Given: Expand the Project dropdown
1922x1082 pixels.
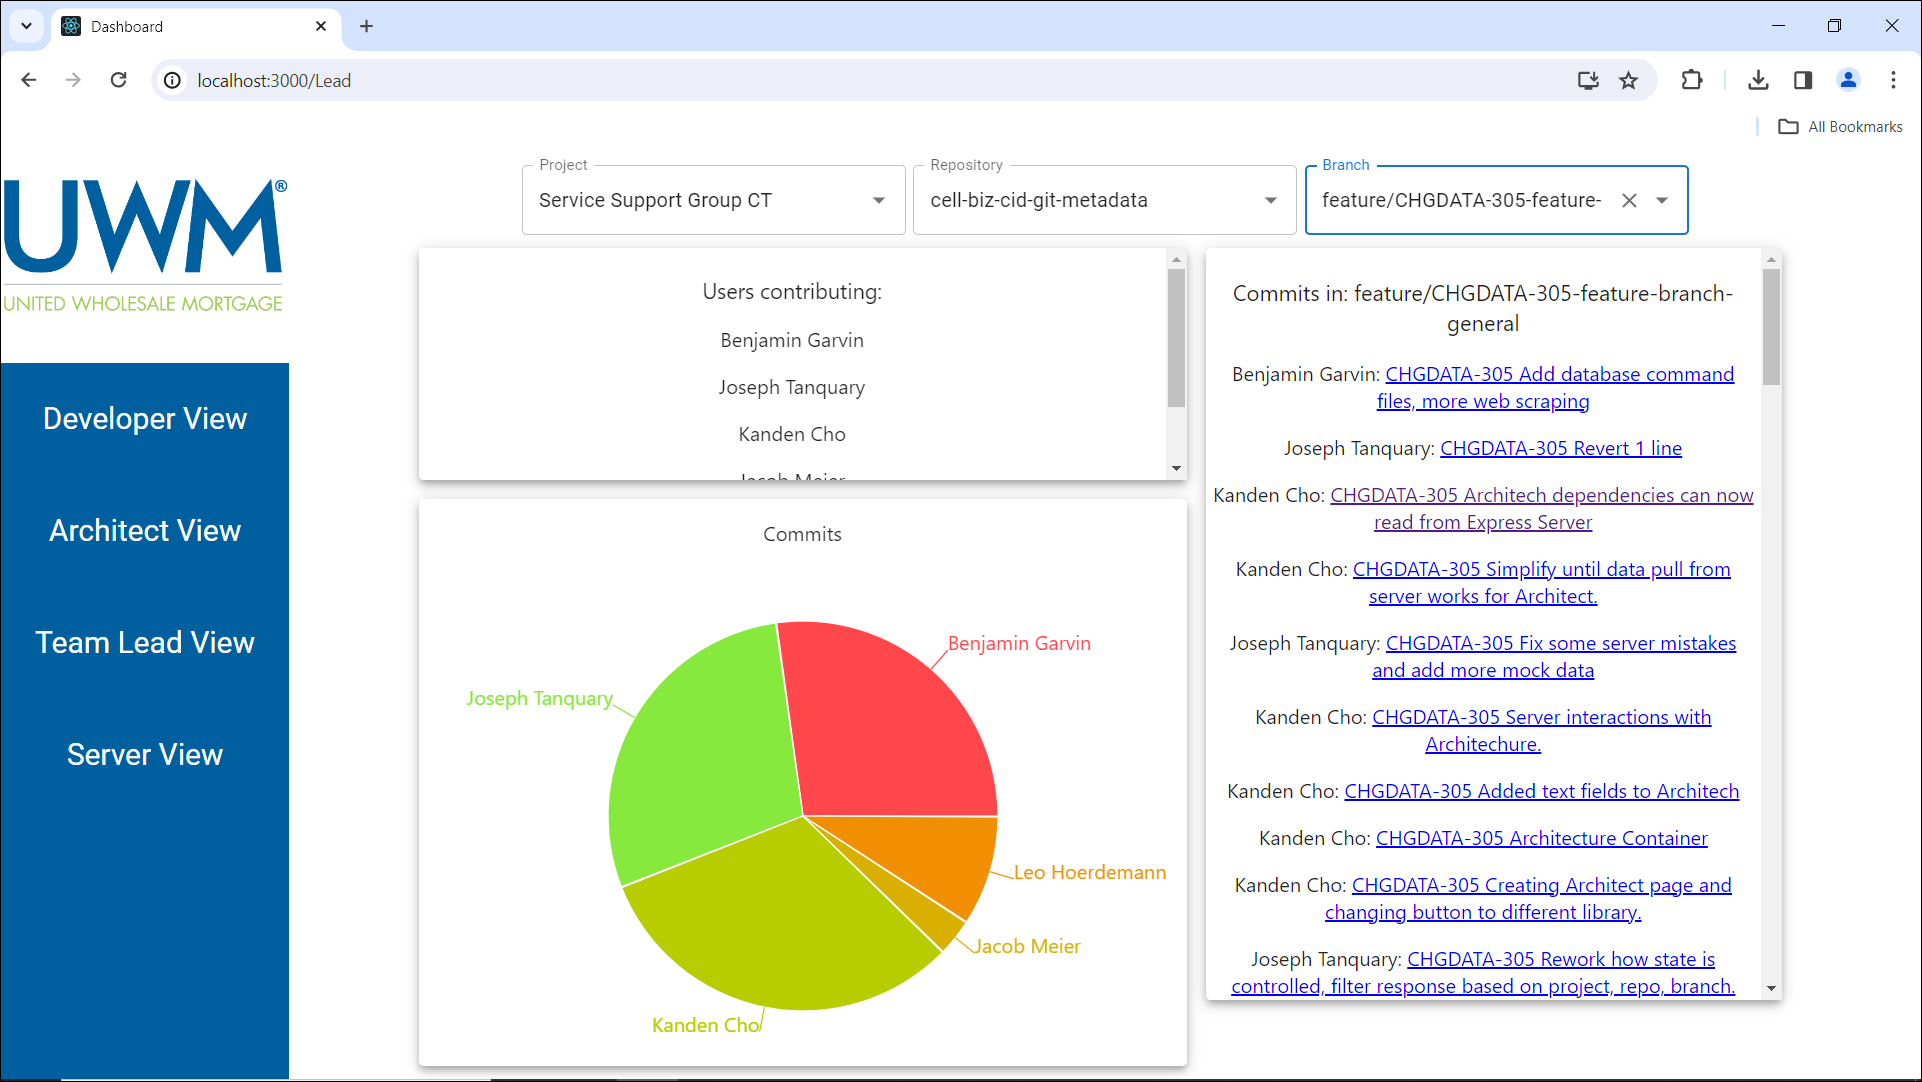Looking at the screenshot, I should [x=878, y=200].
